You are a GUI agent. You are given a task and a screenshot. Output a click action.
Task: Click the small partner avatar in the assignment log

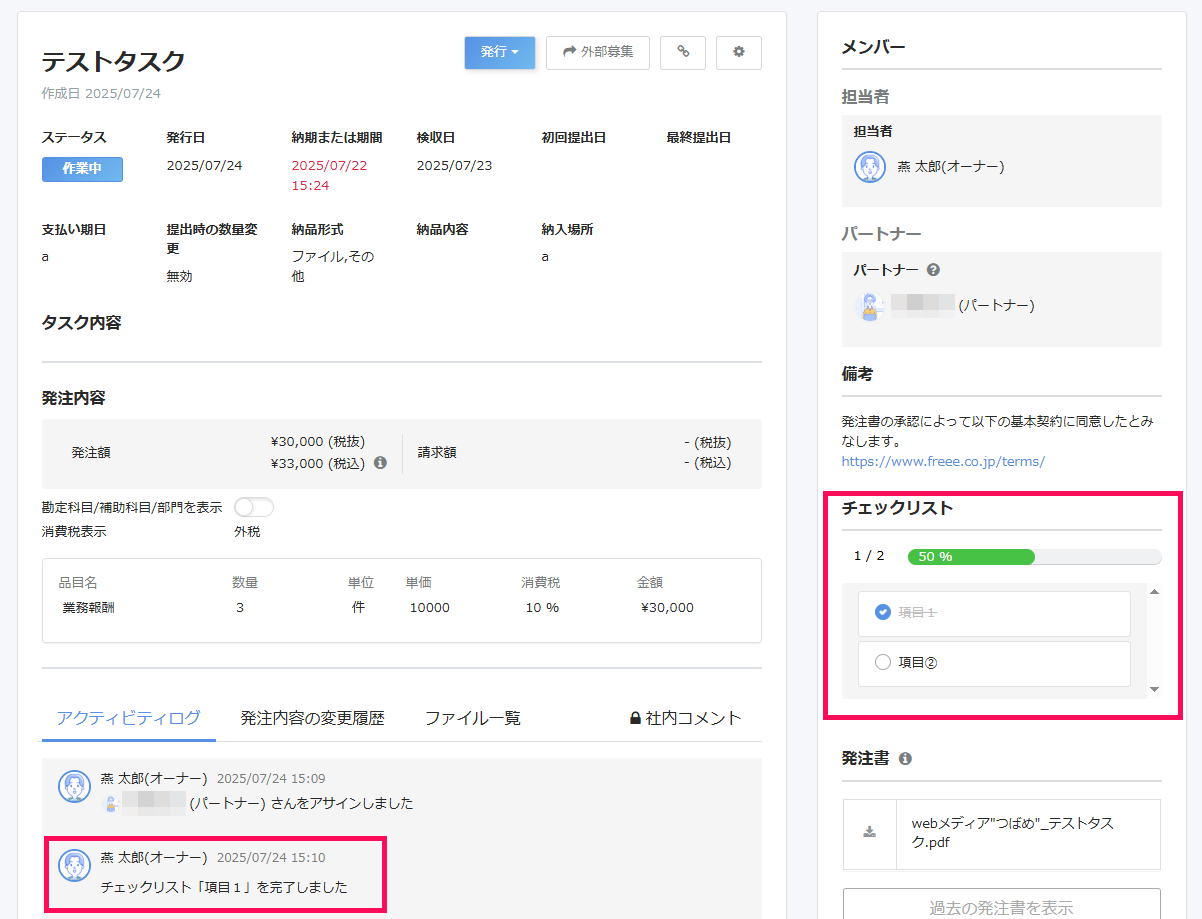[111, 803]
